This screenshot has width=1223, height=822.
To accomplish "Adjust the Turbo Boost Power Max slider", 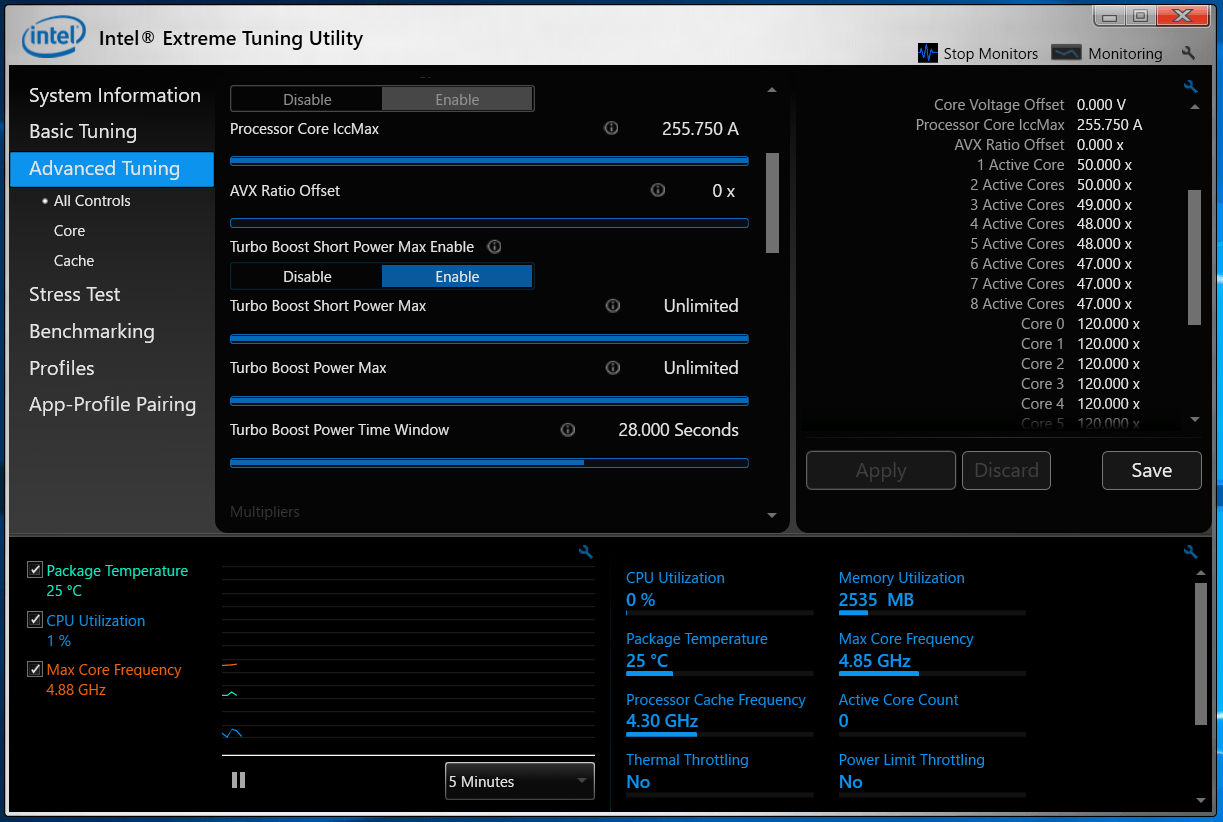I will 489,400.
